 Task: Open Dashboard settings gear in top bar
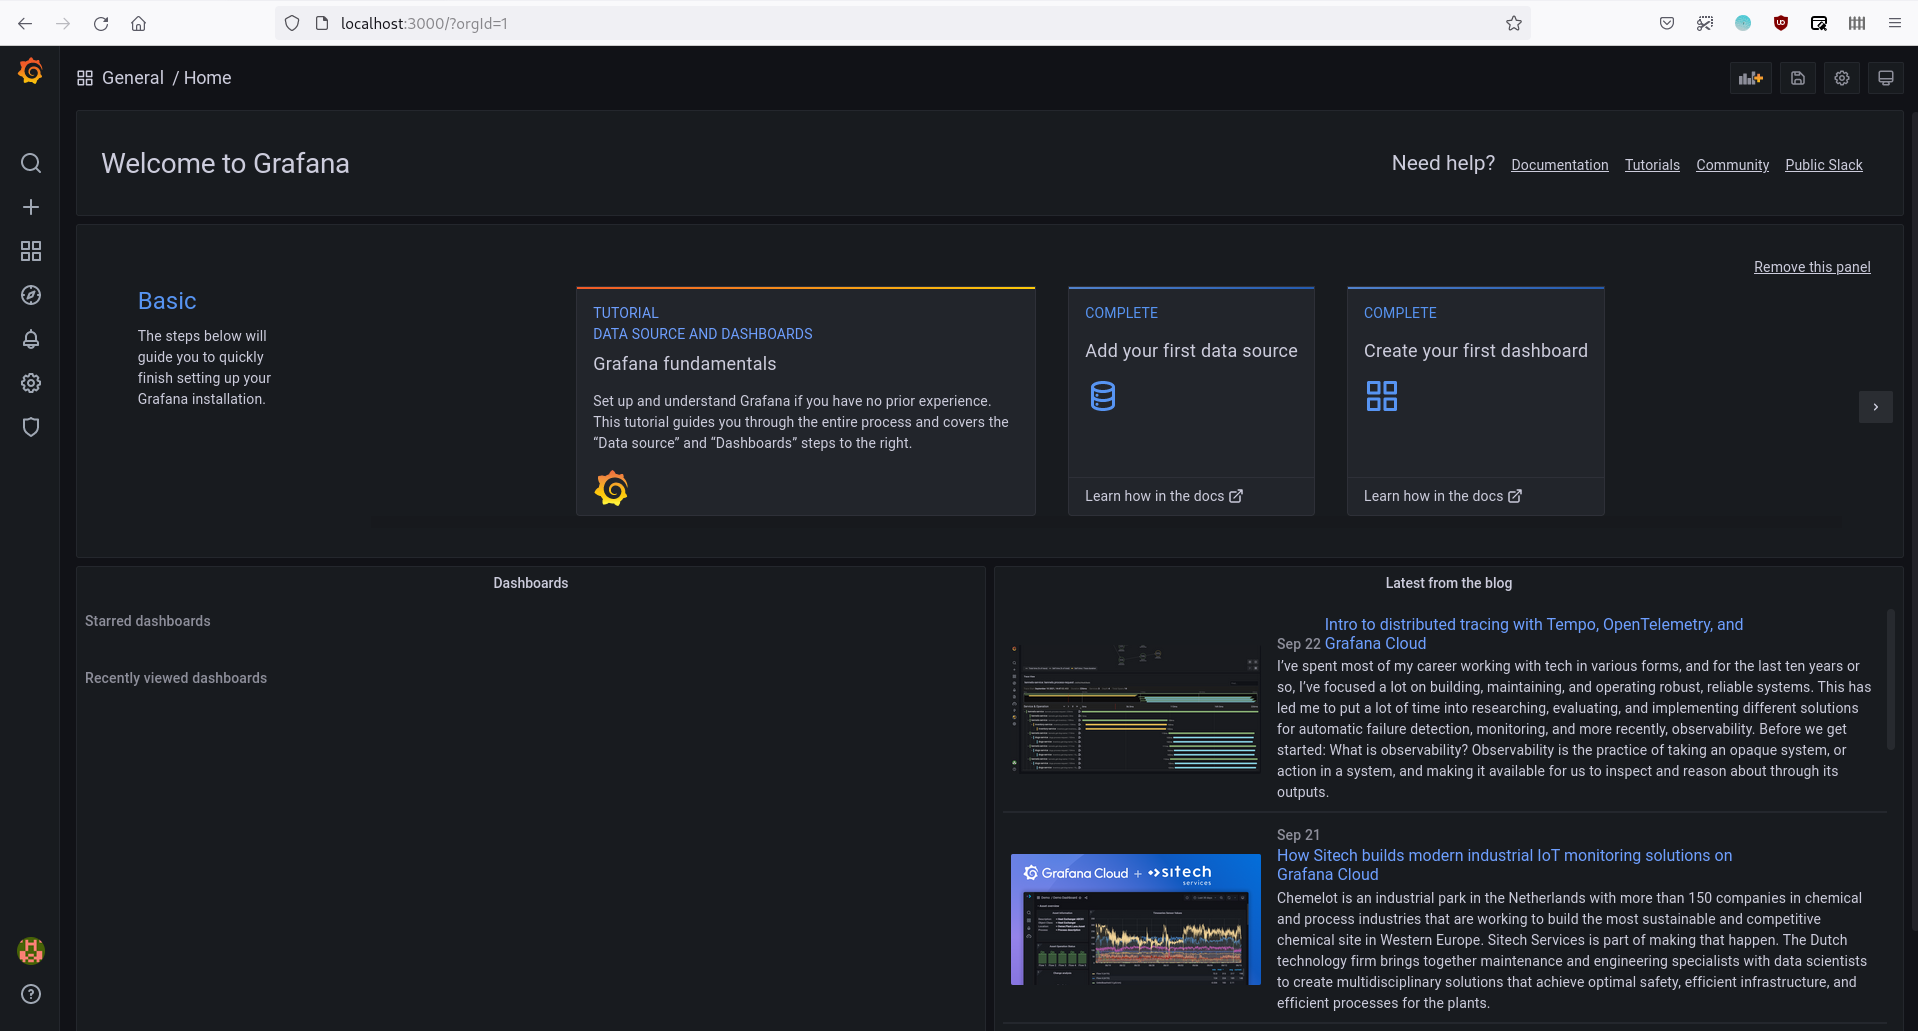1842,78
